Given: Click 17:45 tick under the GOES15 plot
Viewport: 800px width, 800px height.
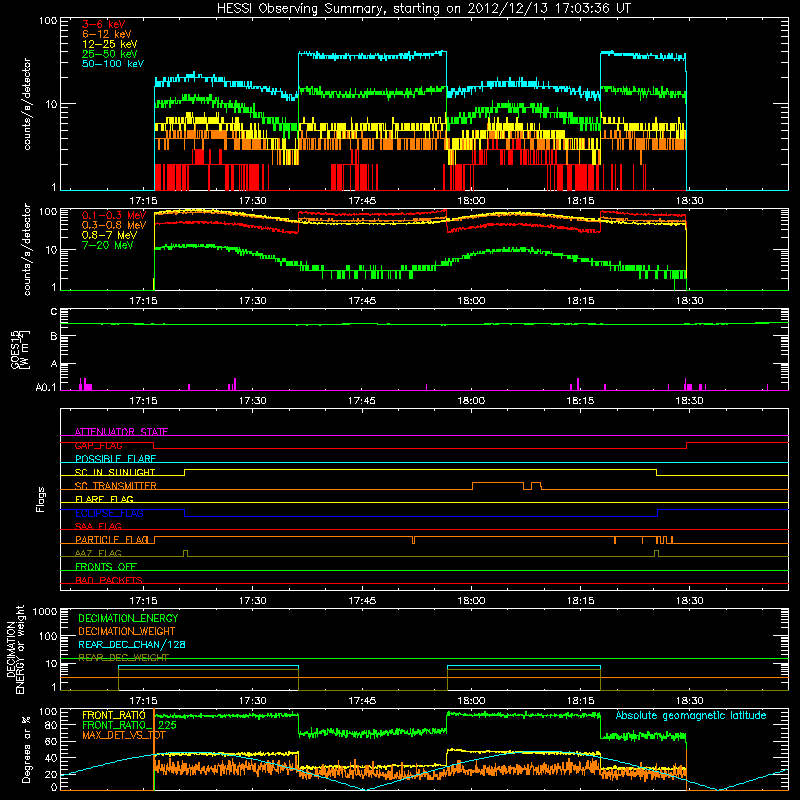Looking at the screenshot, I should (362, 401).
